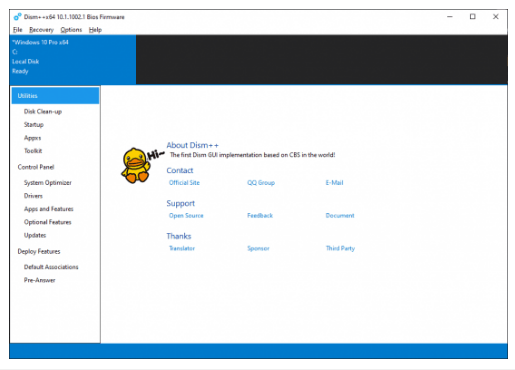
Task: Open the Help menu
Action: (95, 30)
